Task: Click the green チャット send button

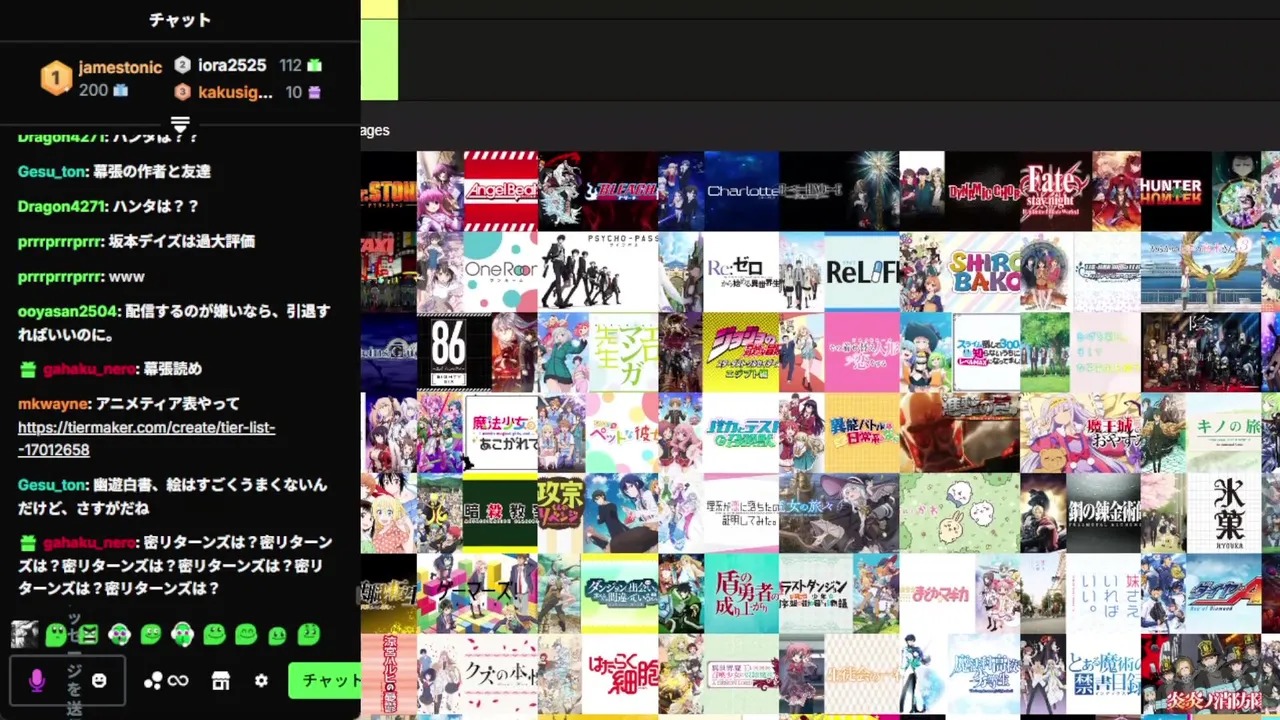Action: point(325,680)
